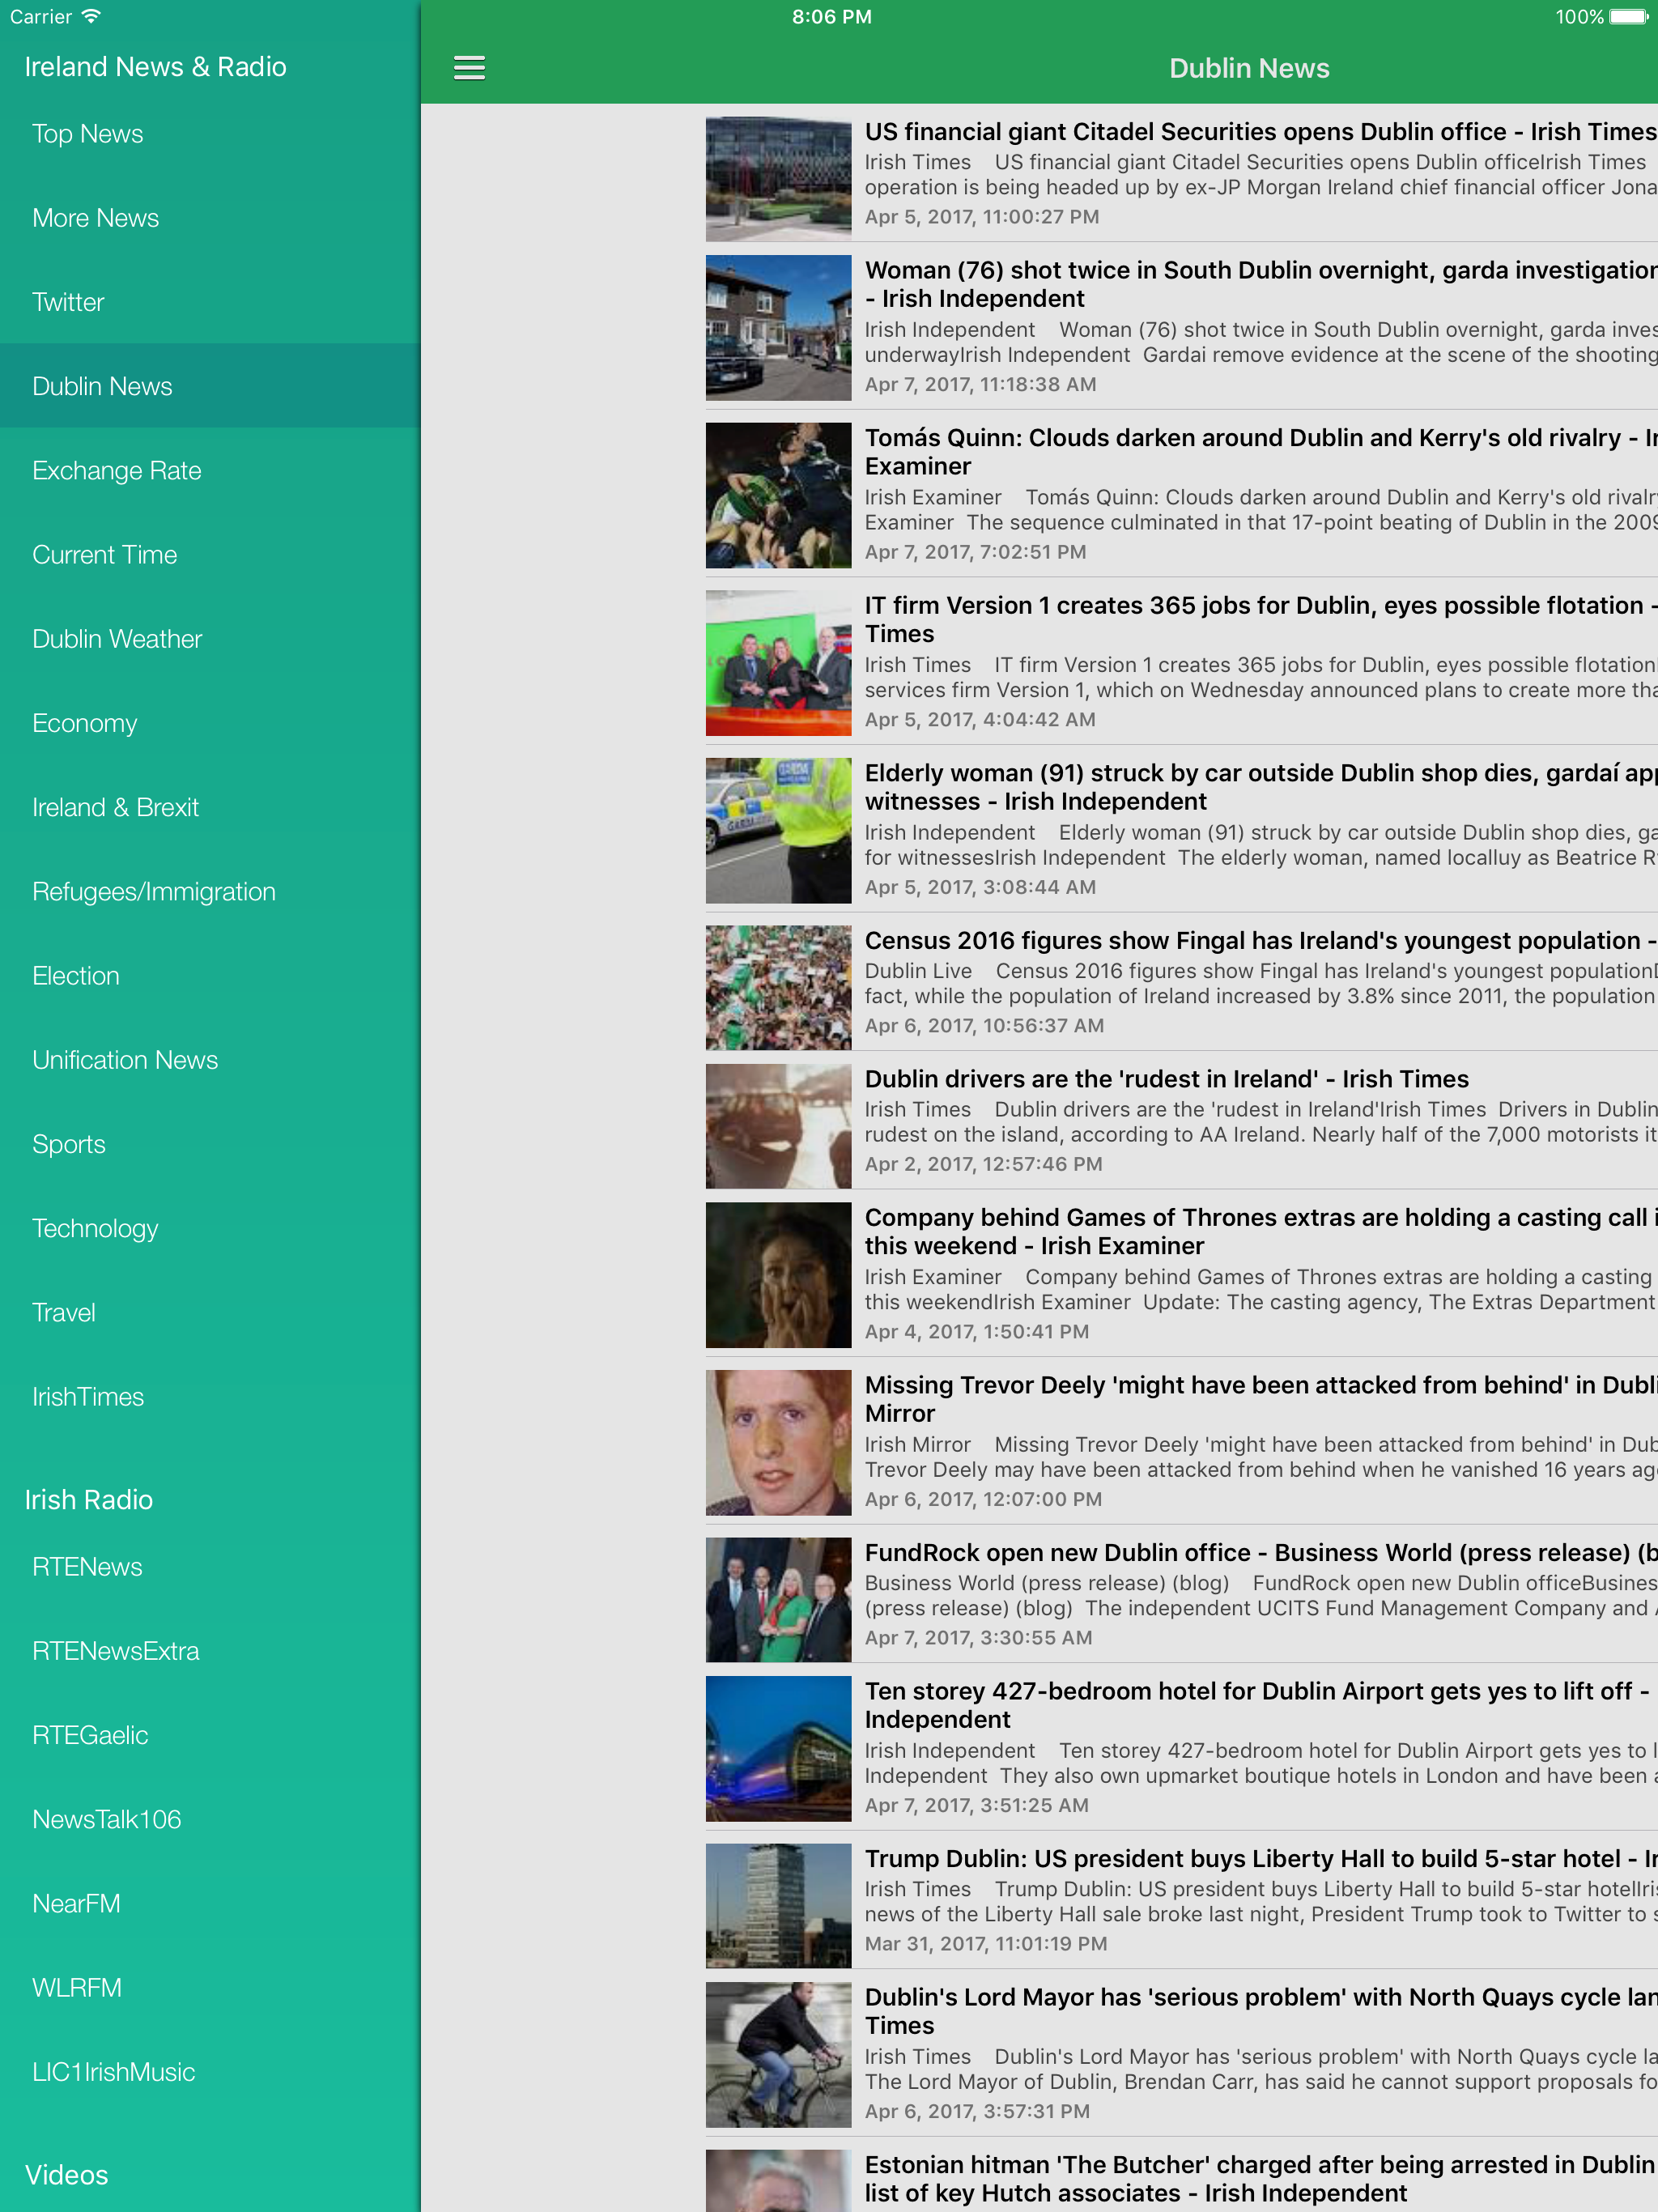Open Trump Dublin Liberty Hall article

pos(1181,1900)
